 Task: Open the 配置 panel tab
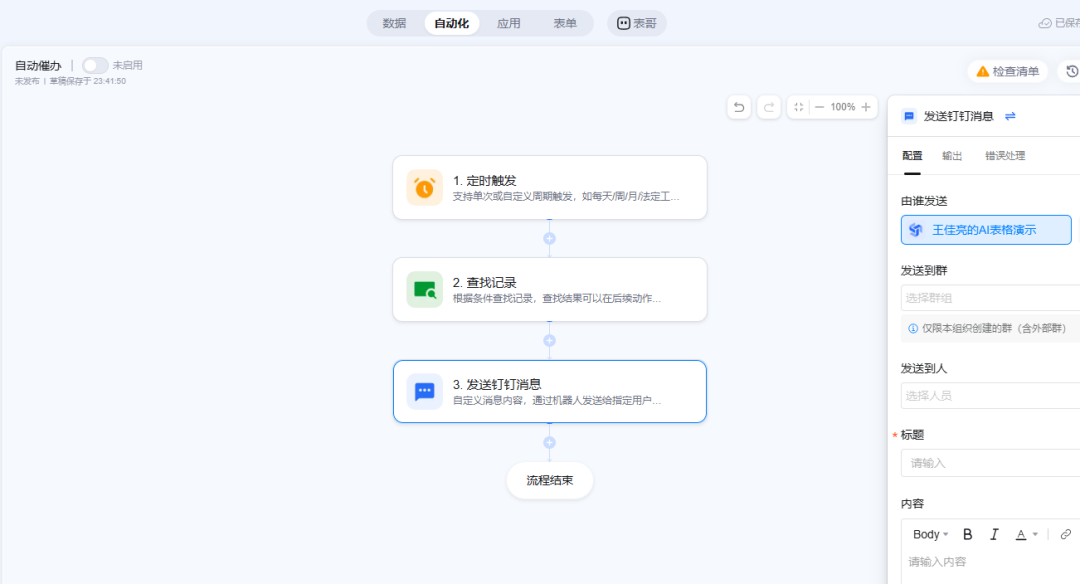click(x=912, y=156)
